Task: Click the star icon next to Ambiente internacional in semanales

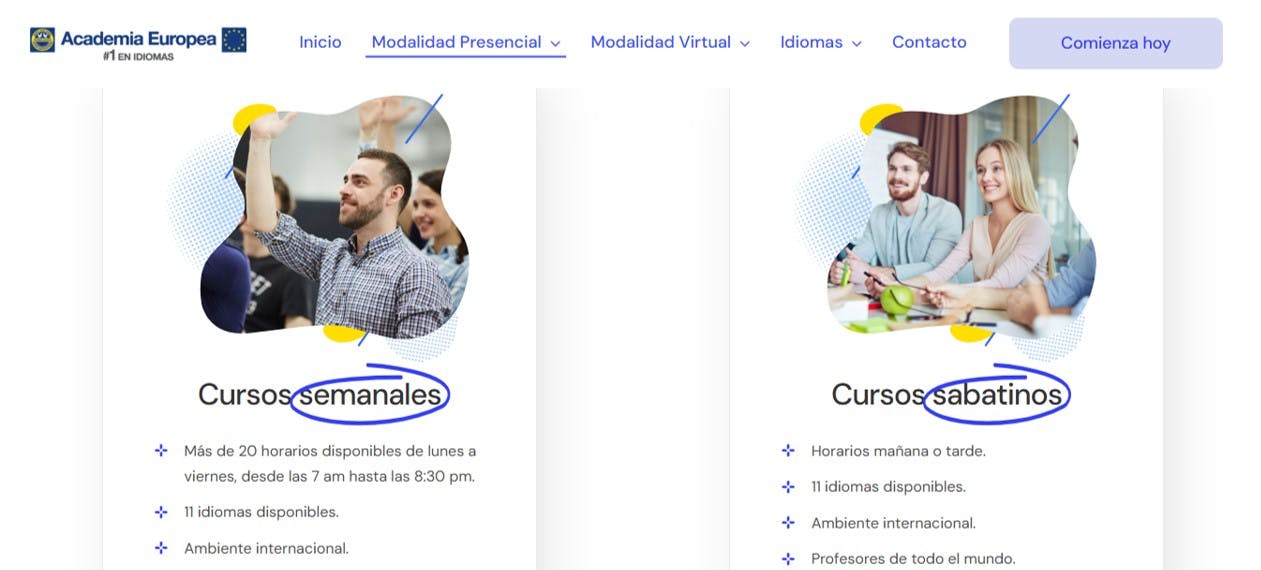Action: pos(161,548)
